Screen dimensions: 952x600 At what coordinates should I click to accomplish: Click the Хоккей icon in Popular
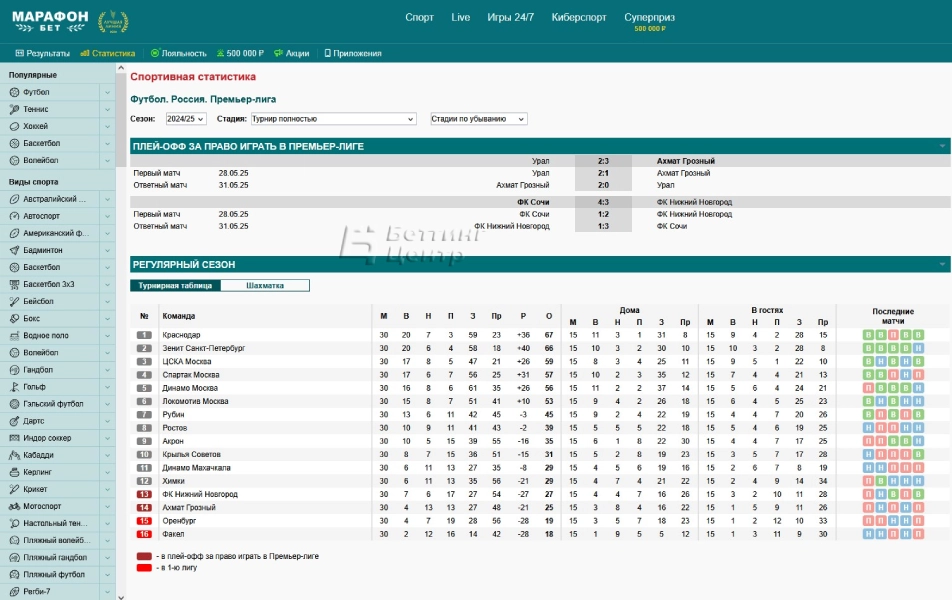pyautogui.click(x=15, y=126)
